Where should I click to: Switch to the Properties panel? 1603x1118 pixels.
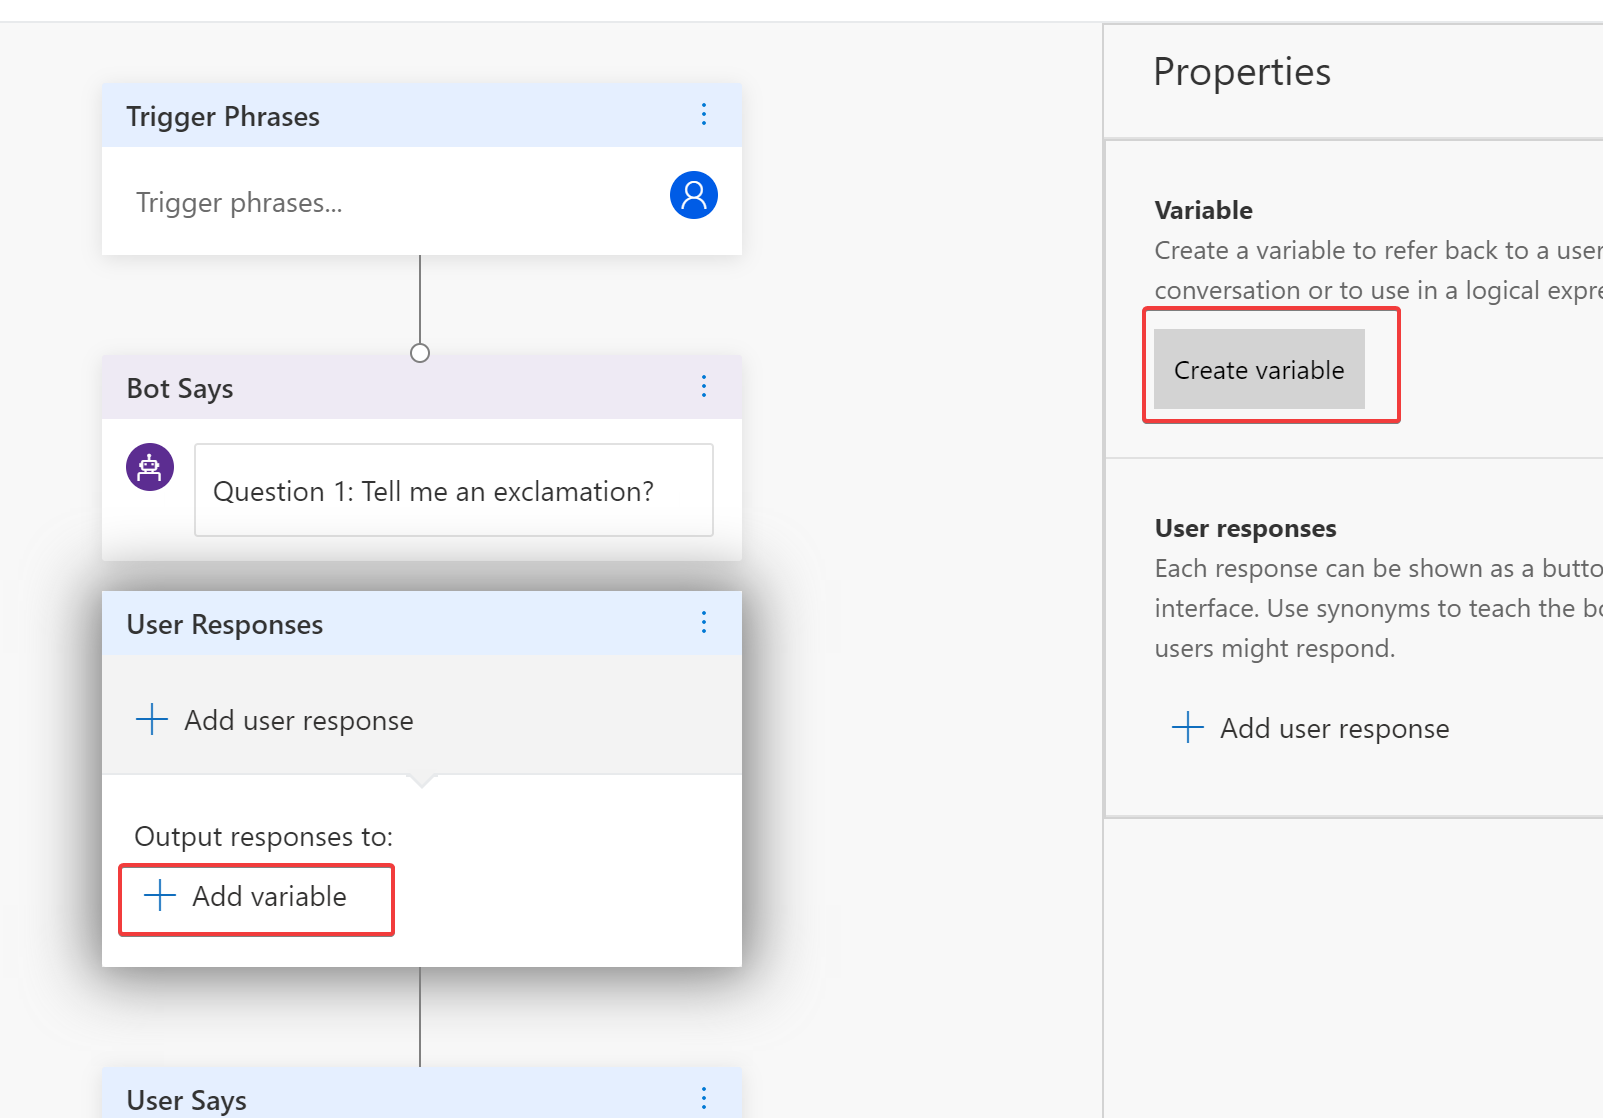coord(1242,71)
